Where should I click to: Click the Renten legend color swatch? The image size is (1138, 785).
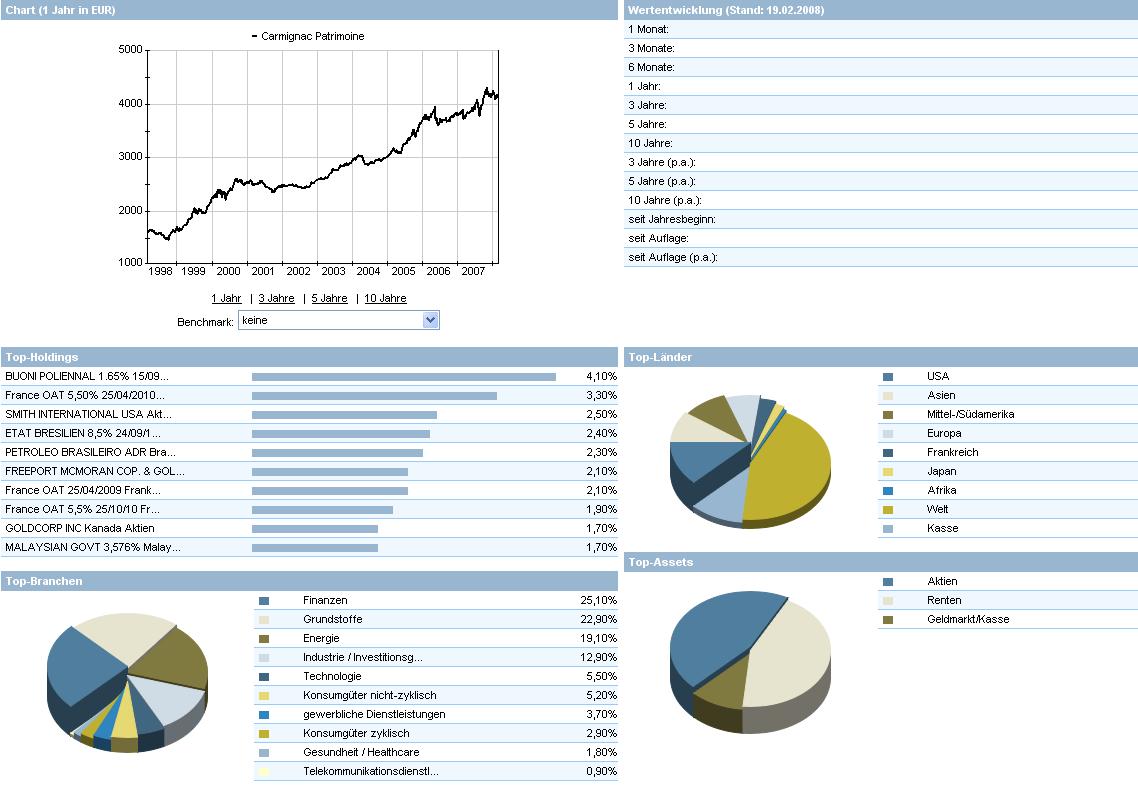coord(888,601)
